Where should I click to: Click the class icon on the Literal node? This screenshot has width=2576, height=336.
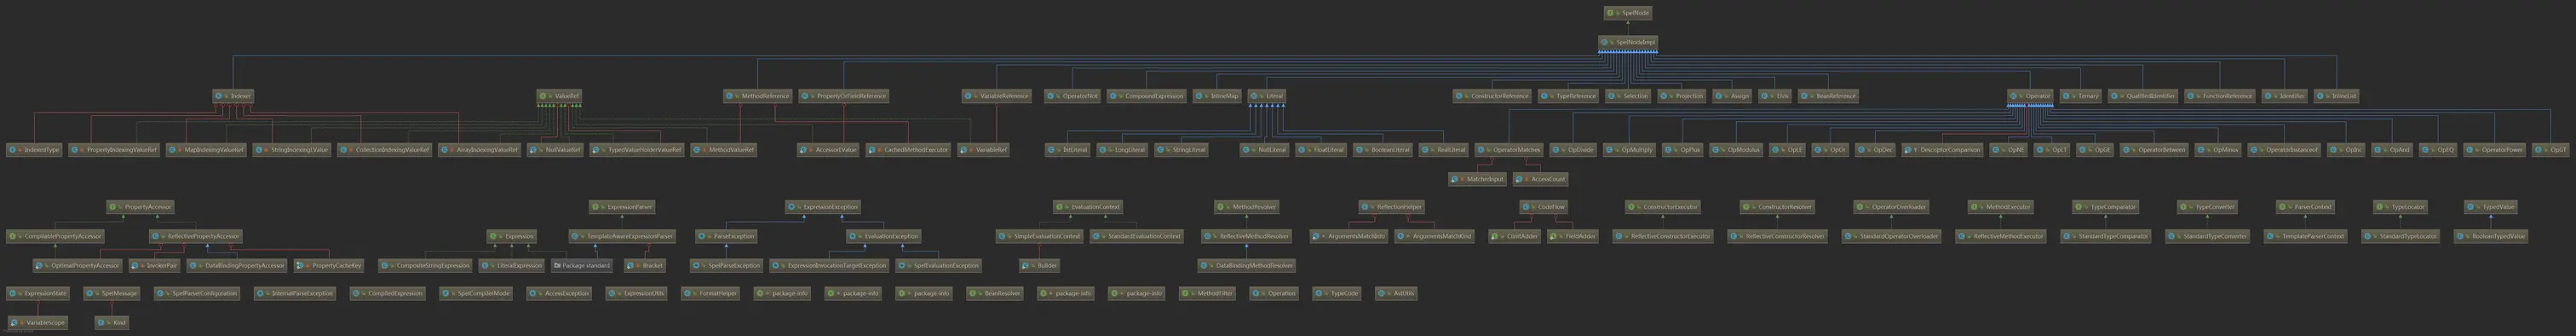tap(1255, 96)
